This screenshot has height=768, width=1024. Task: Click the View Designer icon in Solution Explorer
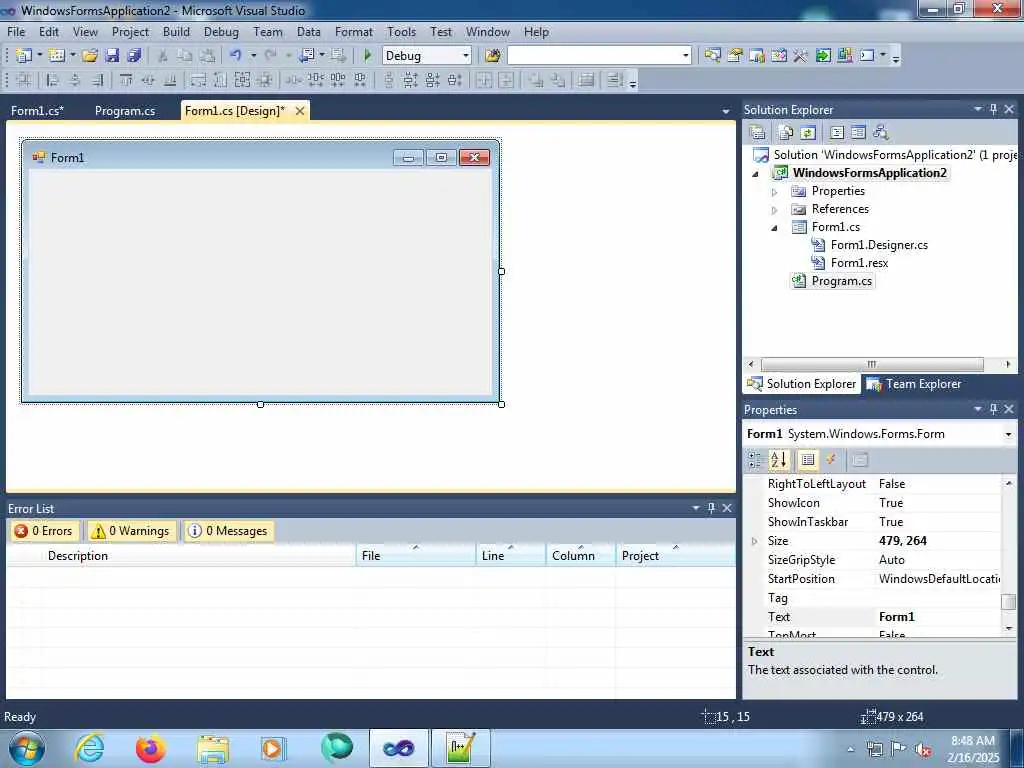point(859,133)
